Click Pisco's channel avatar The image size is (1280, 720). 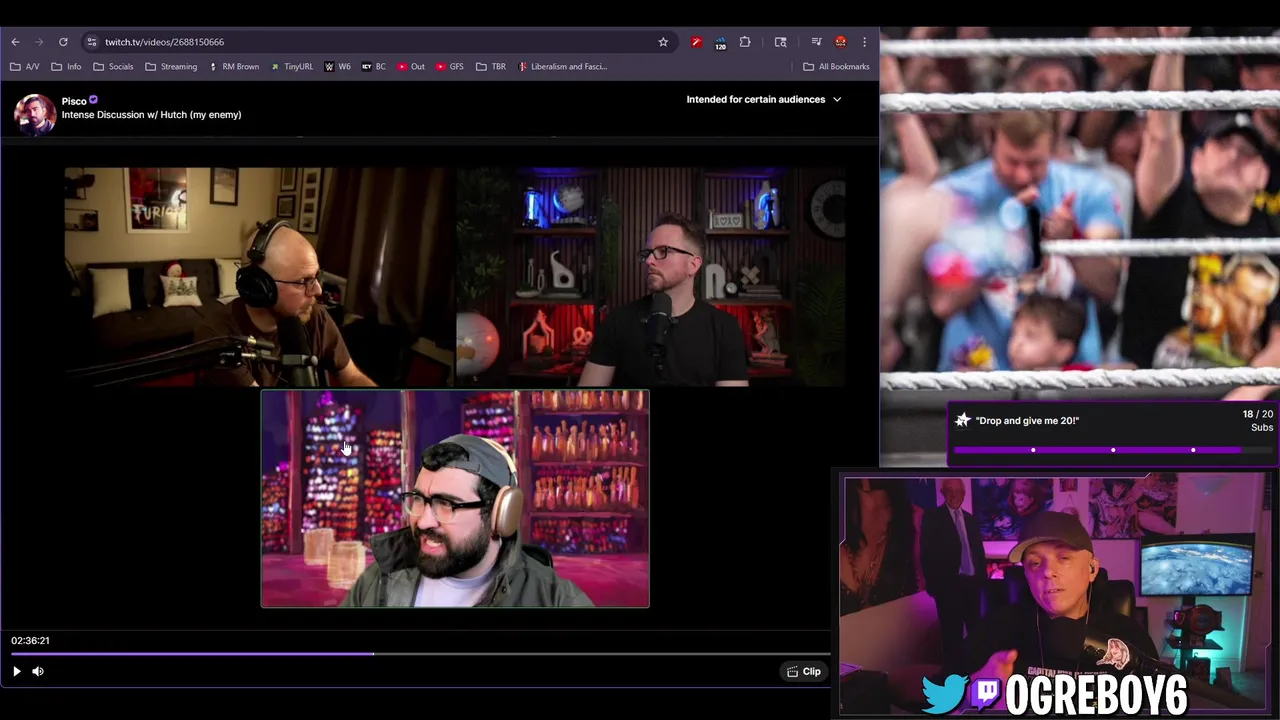(34, 113)
